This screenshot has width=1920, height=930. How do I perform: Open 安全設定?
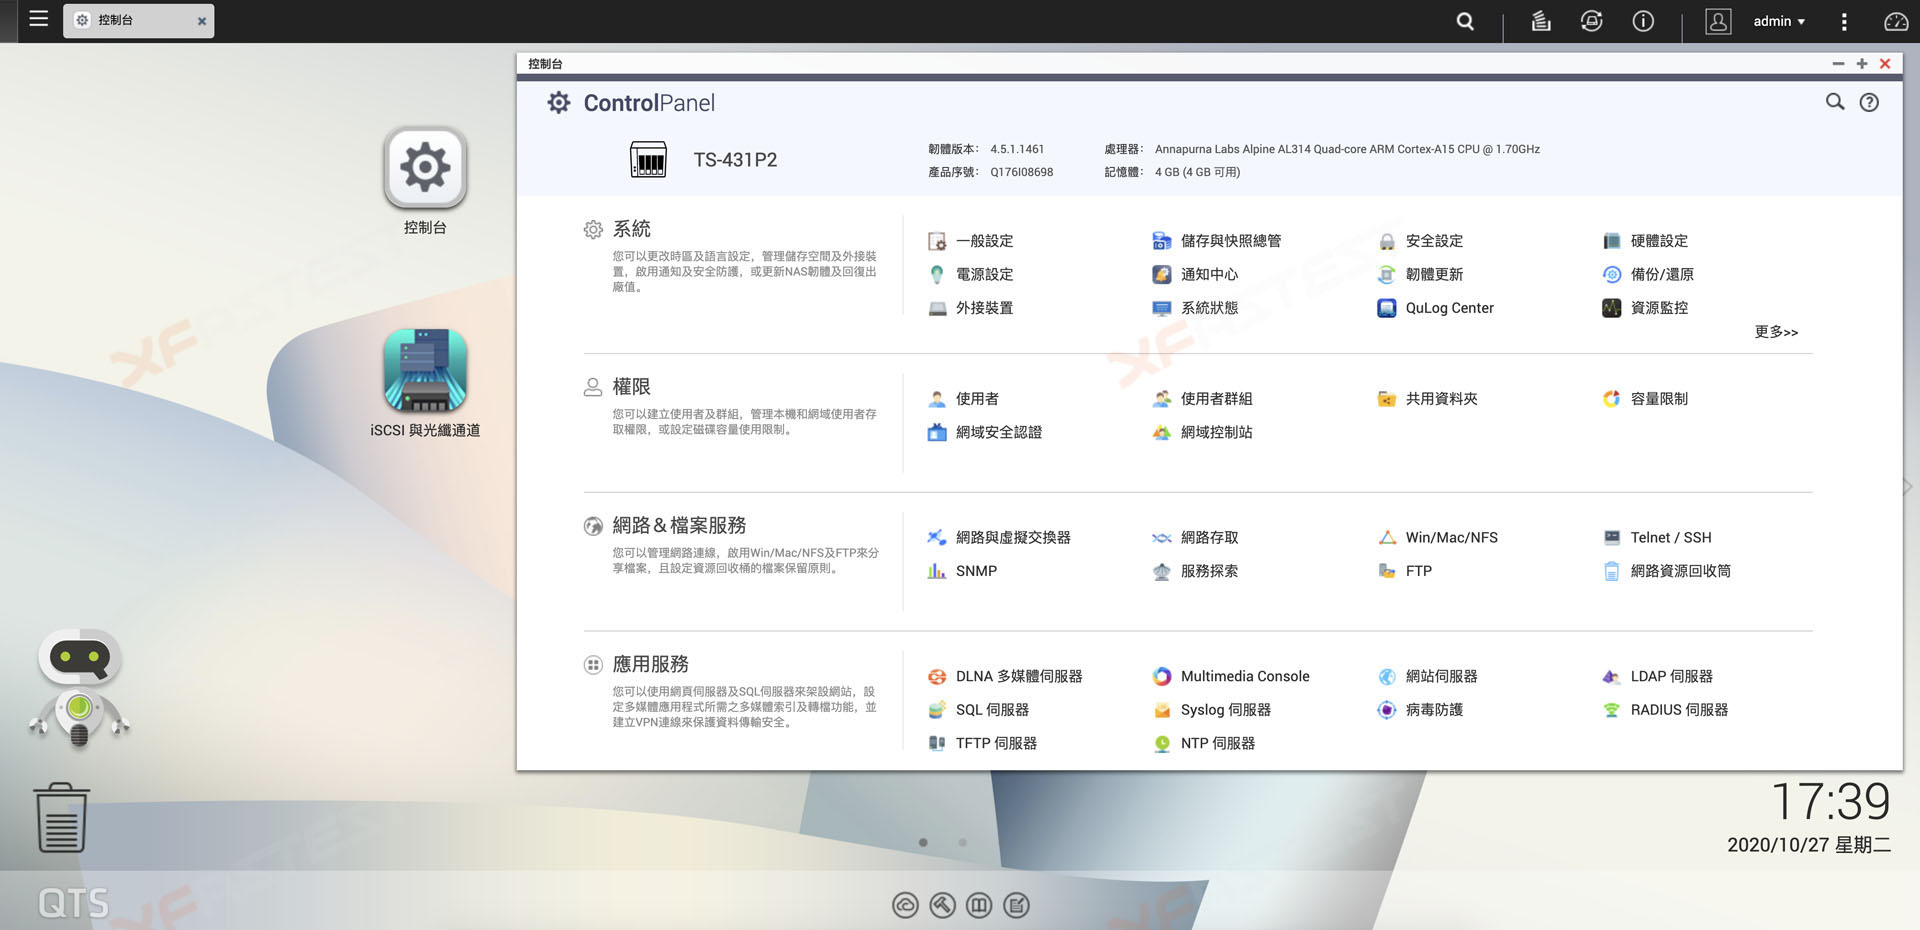pos(1420,241)
